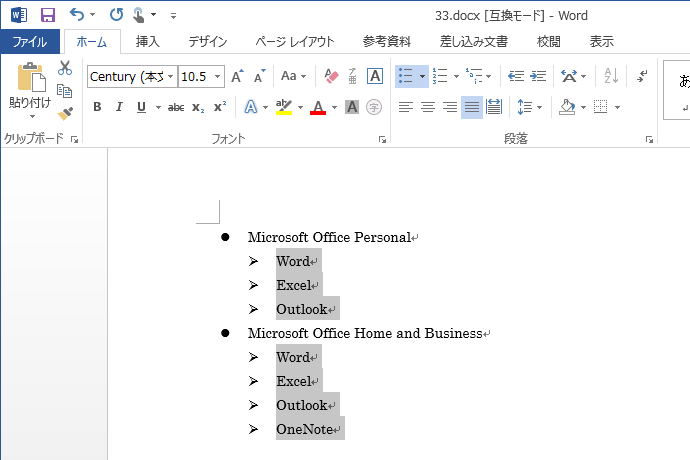The image size is (690, 460).
Task: Switch to the デザイン tab
Action: point(208,42)
